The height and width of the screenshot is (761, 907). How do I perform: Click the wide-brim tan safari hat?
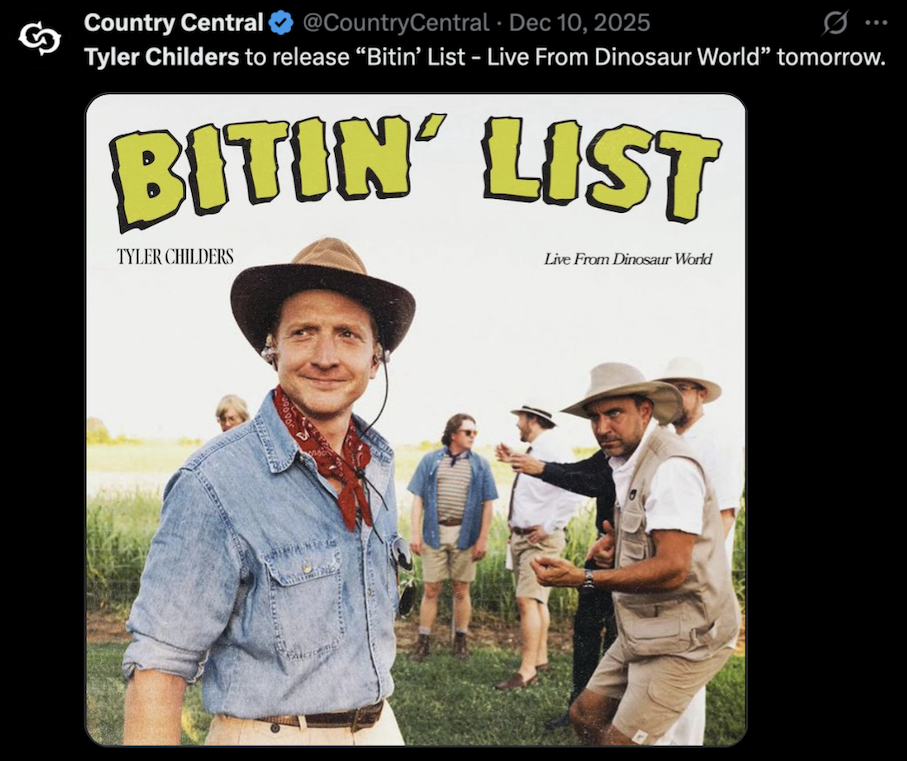click(620, 387)
